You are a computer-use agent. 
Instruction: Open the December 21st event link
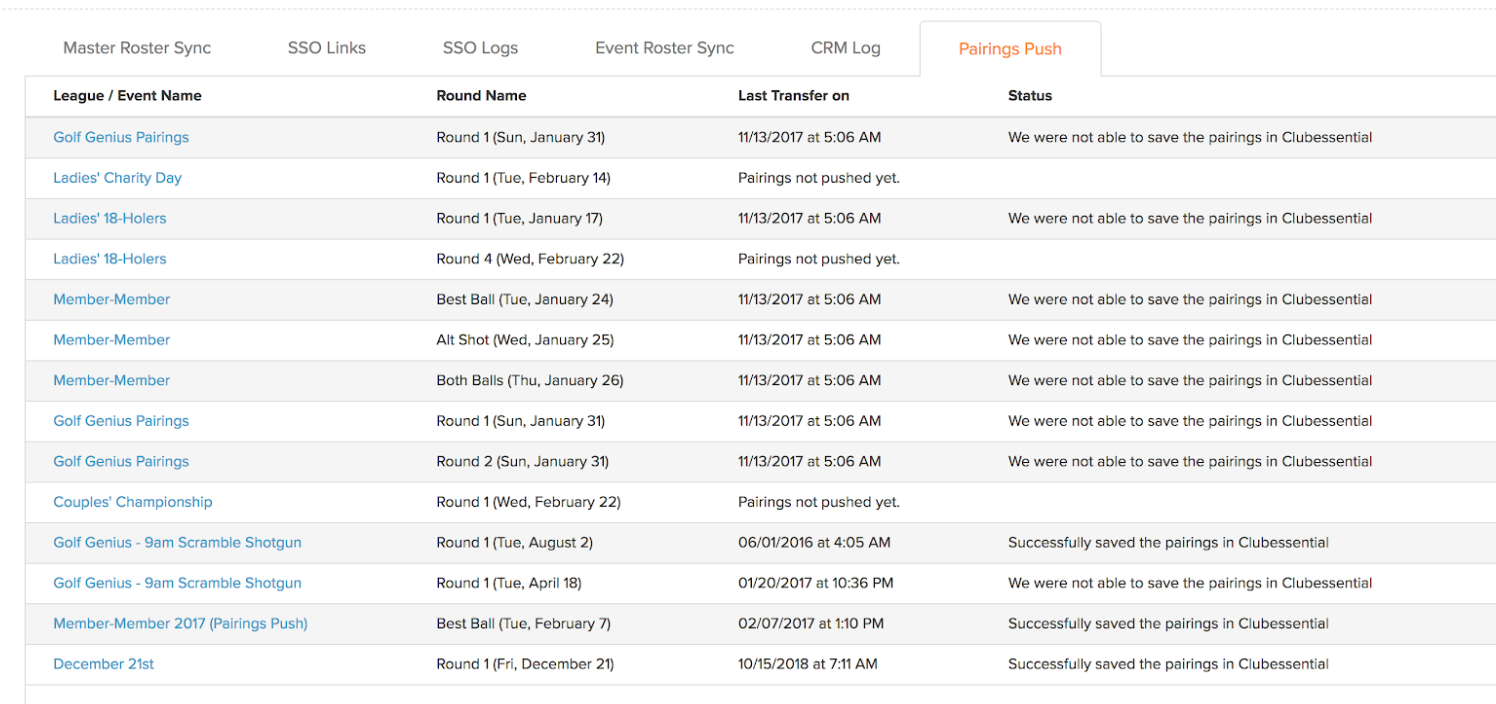click(104, 664)
